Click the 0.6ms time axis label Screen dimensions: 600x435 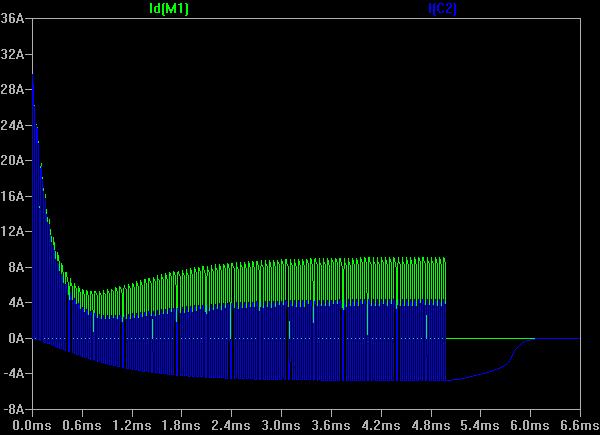pos(82,425)
